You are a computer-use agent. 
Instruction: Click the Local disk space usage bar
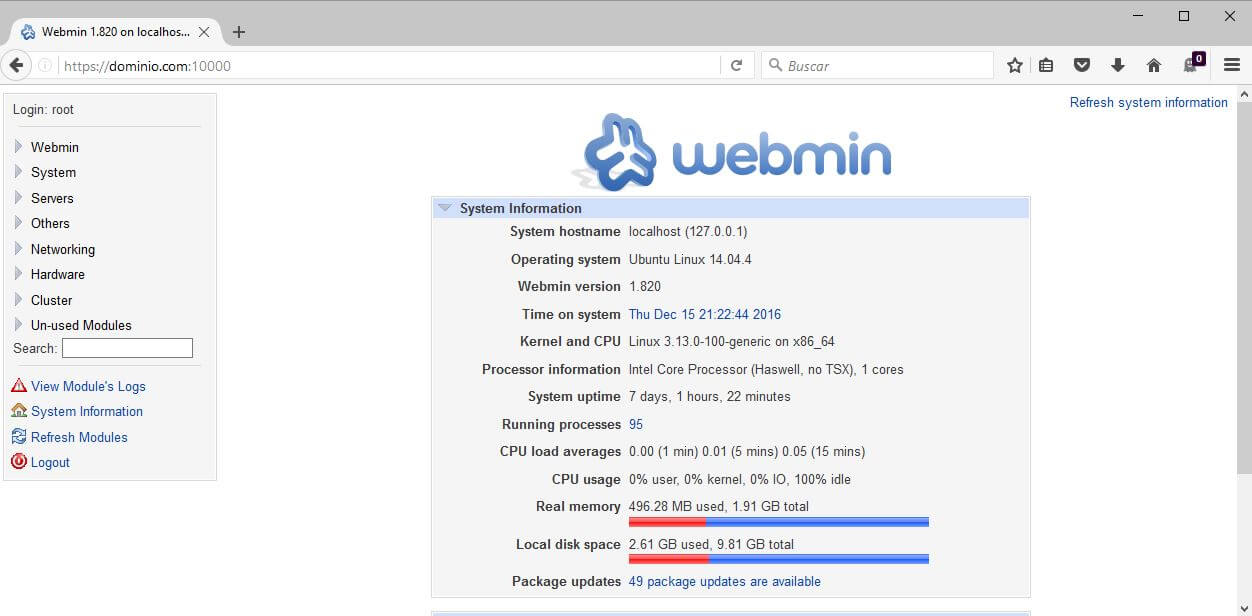coord(779,559)
